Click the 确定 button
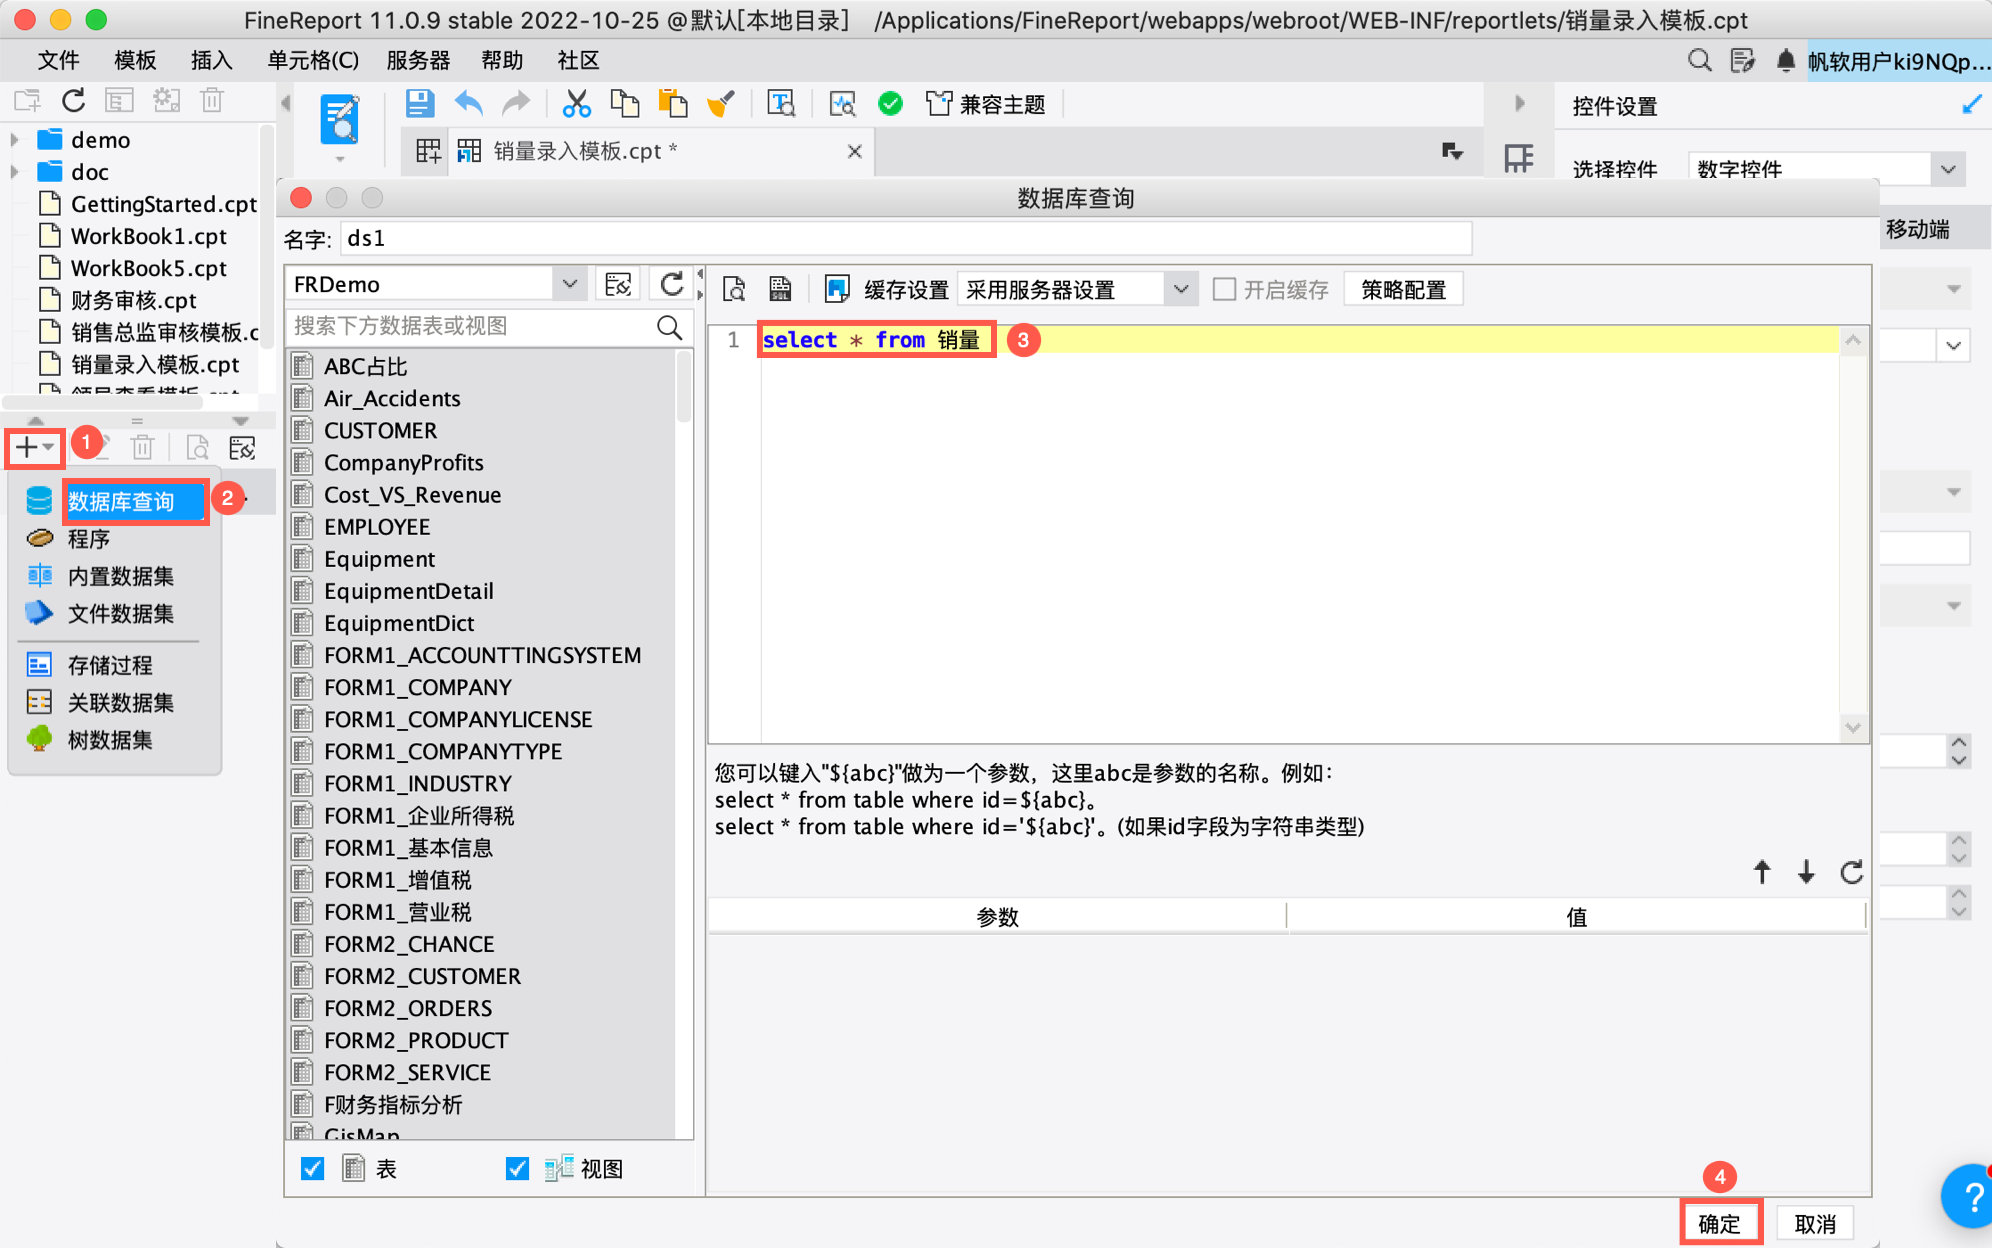Viewport: 1992px width, 1248px height. [1719, 1223]
